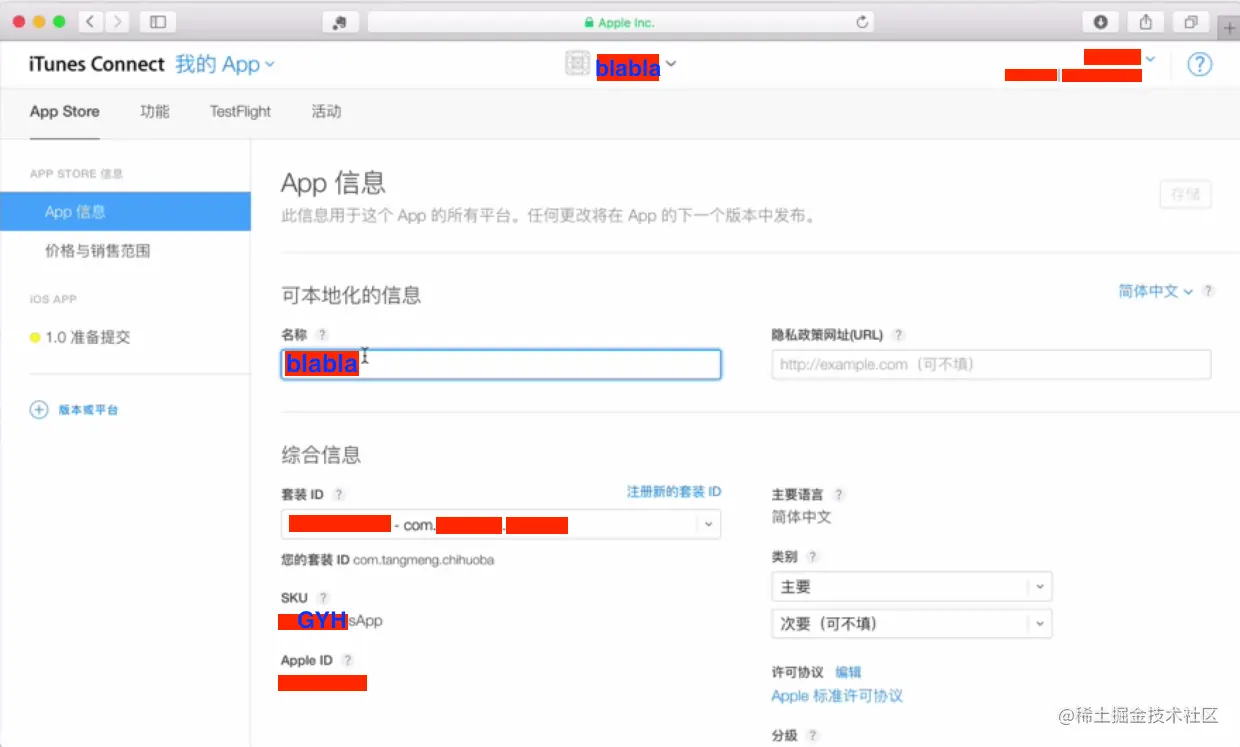Click the 存储 save button

pyautogui.click(x=1185, y=195)
